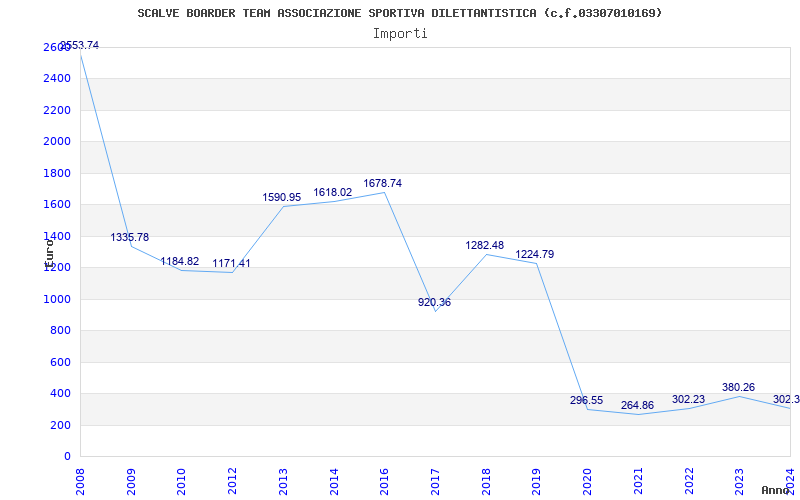
Task: Click the 296.55 data label
Action: point(586,400)
